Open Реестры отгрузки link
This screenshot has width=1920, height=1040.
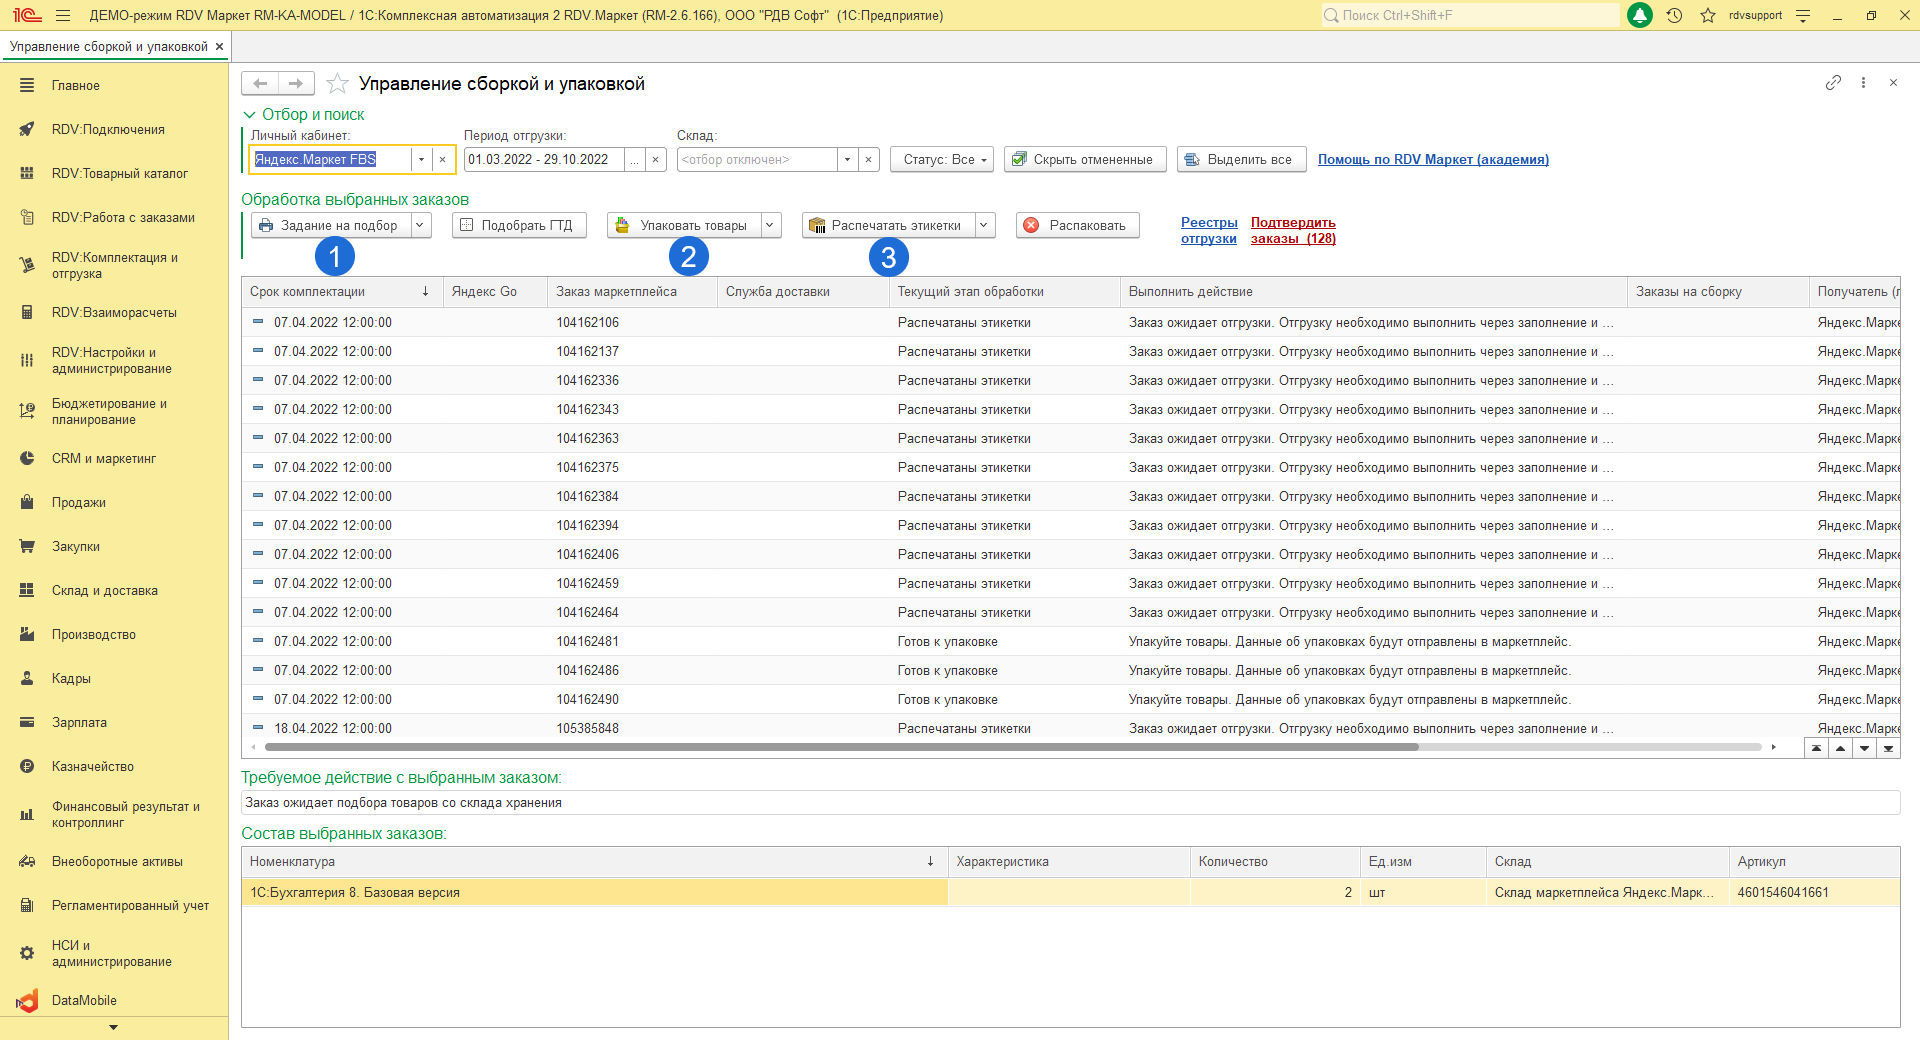(1208, 230)
